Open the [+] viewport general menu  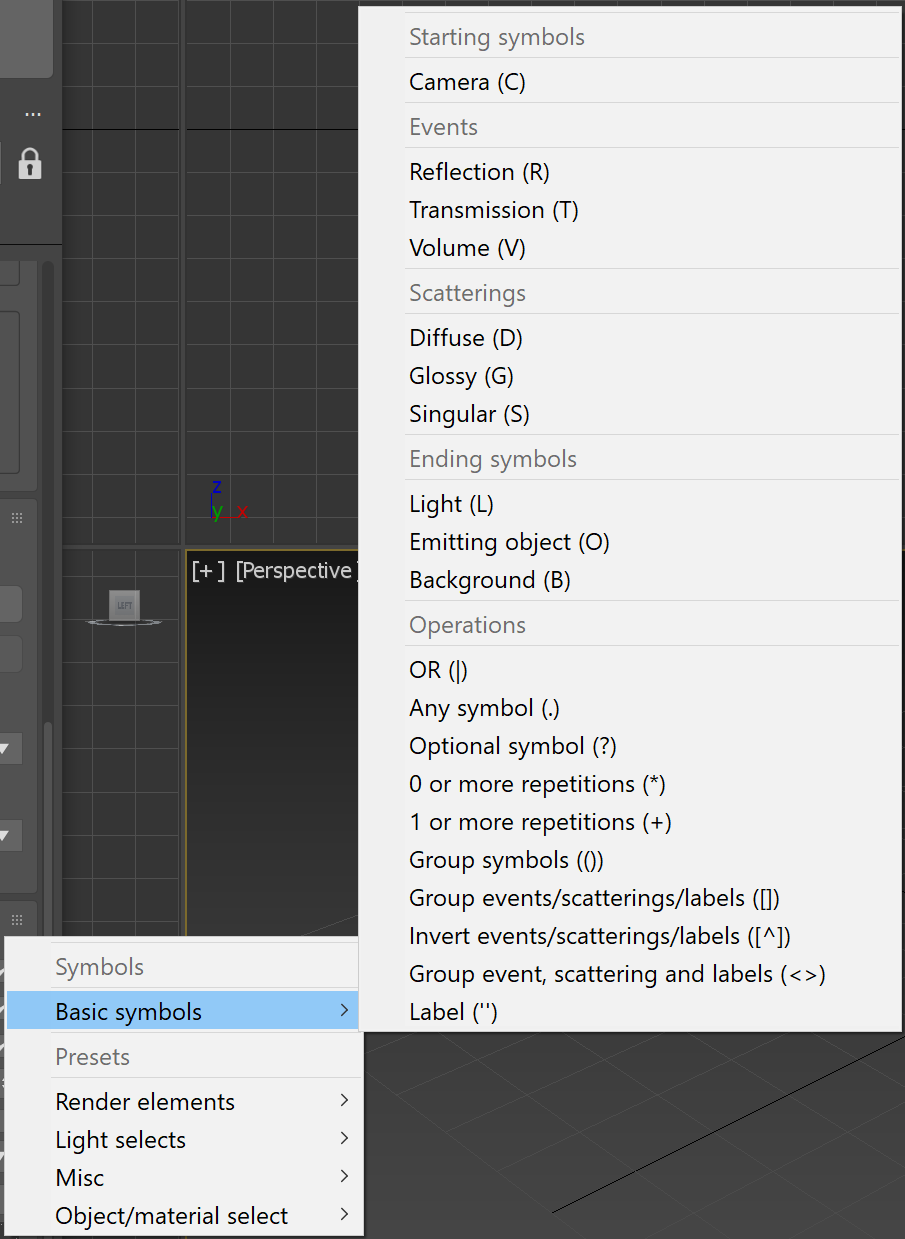coord(207,570)
